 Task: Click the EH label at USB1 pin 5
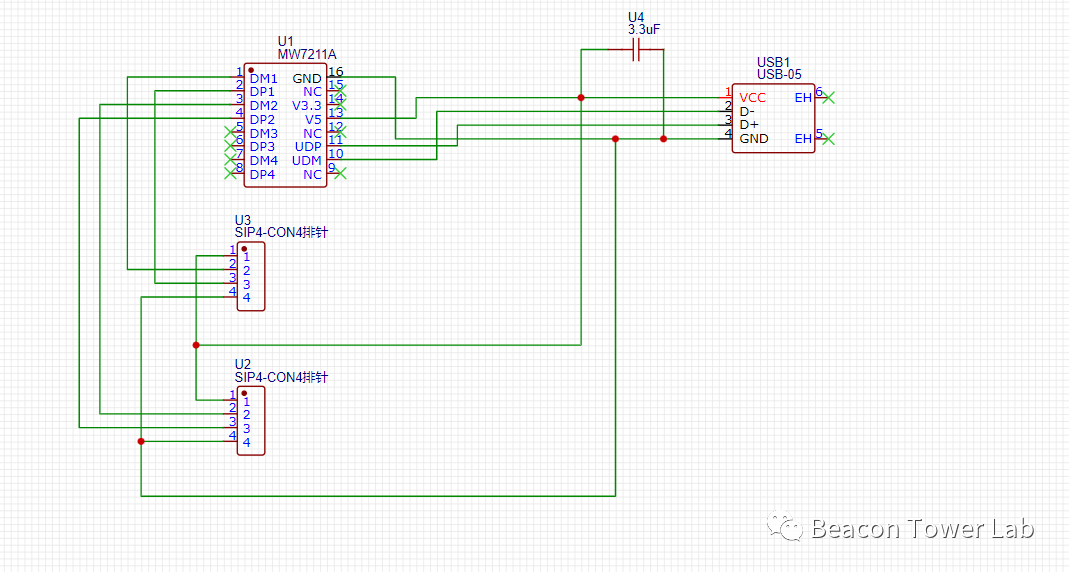tap(803, 138)
